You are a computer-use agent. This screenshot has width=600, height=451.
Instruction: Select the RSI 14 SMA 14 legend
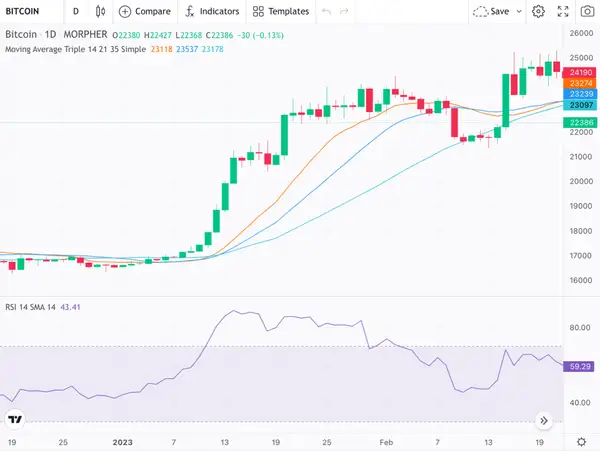tap(30, 307)
